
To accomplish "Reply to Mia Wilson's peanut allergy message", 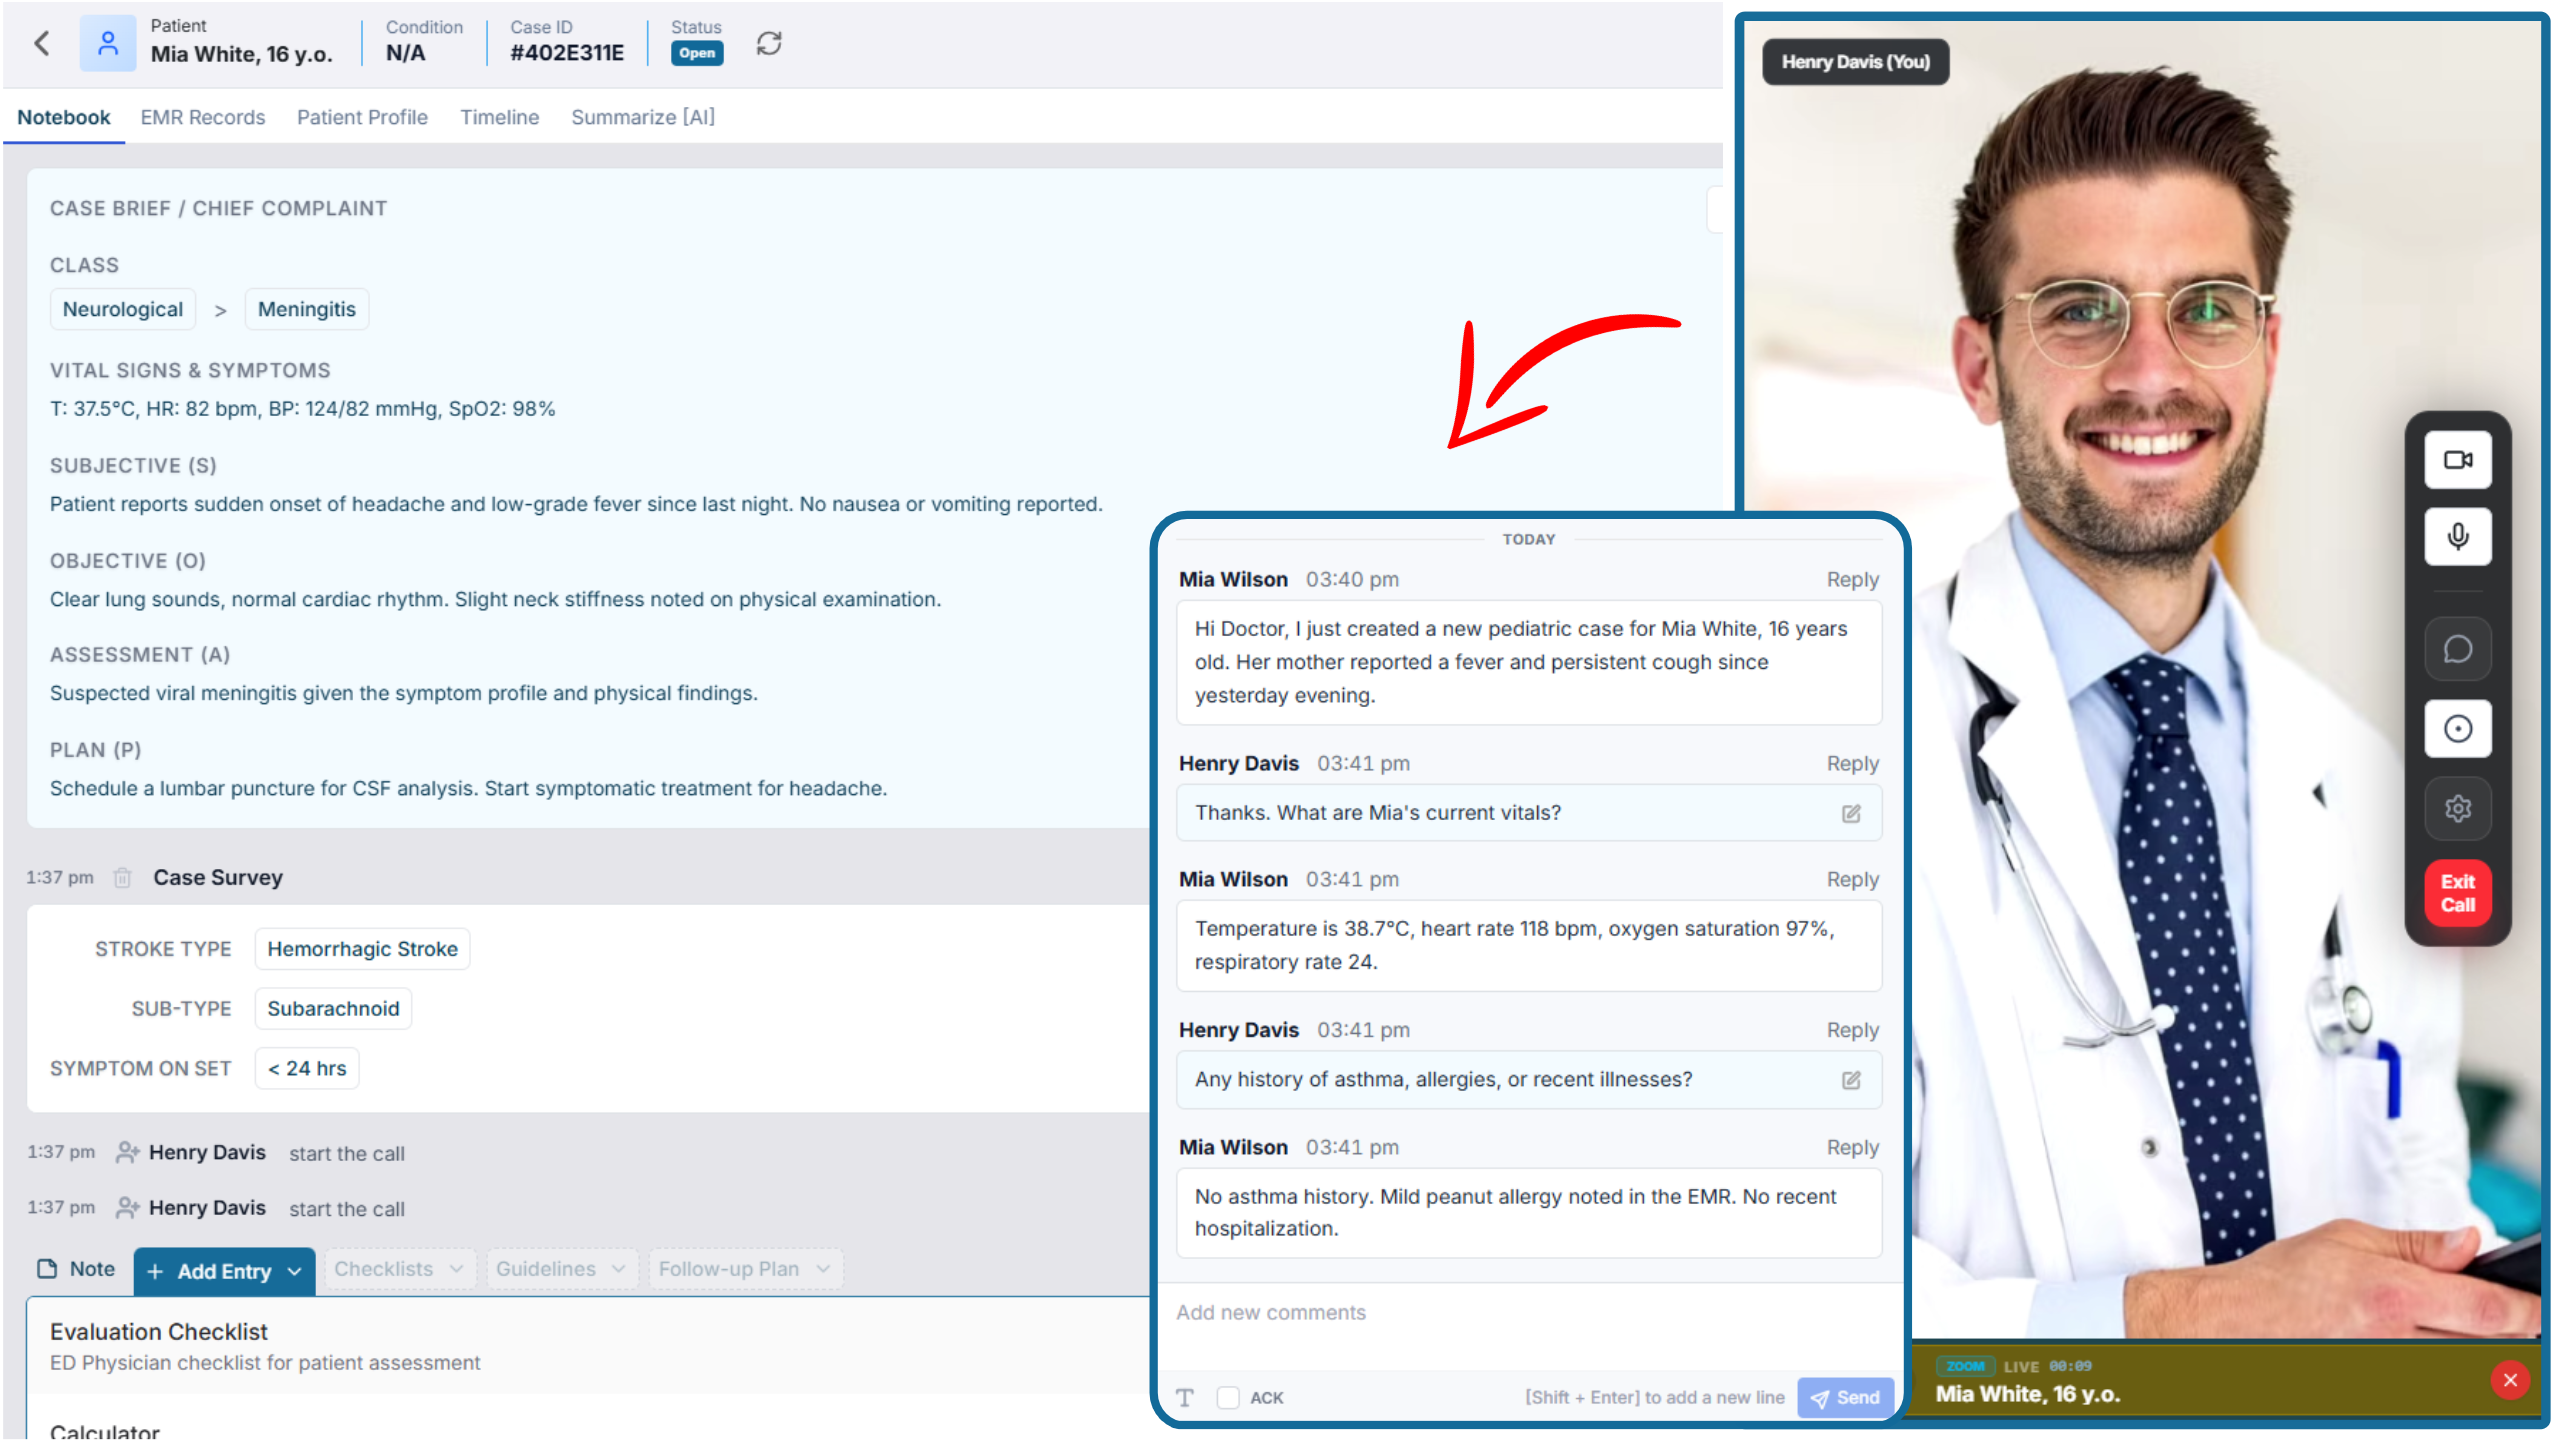I will point(1852,1148).
